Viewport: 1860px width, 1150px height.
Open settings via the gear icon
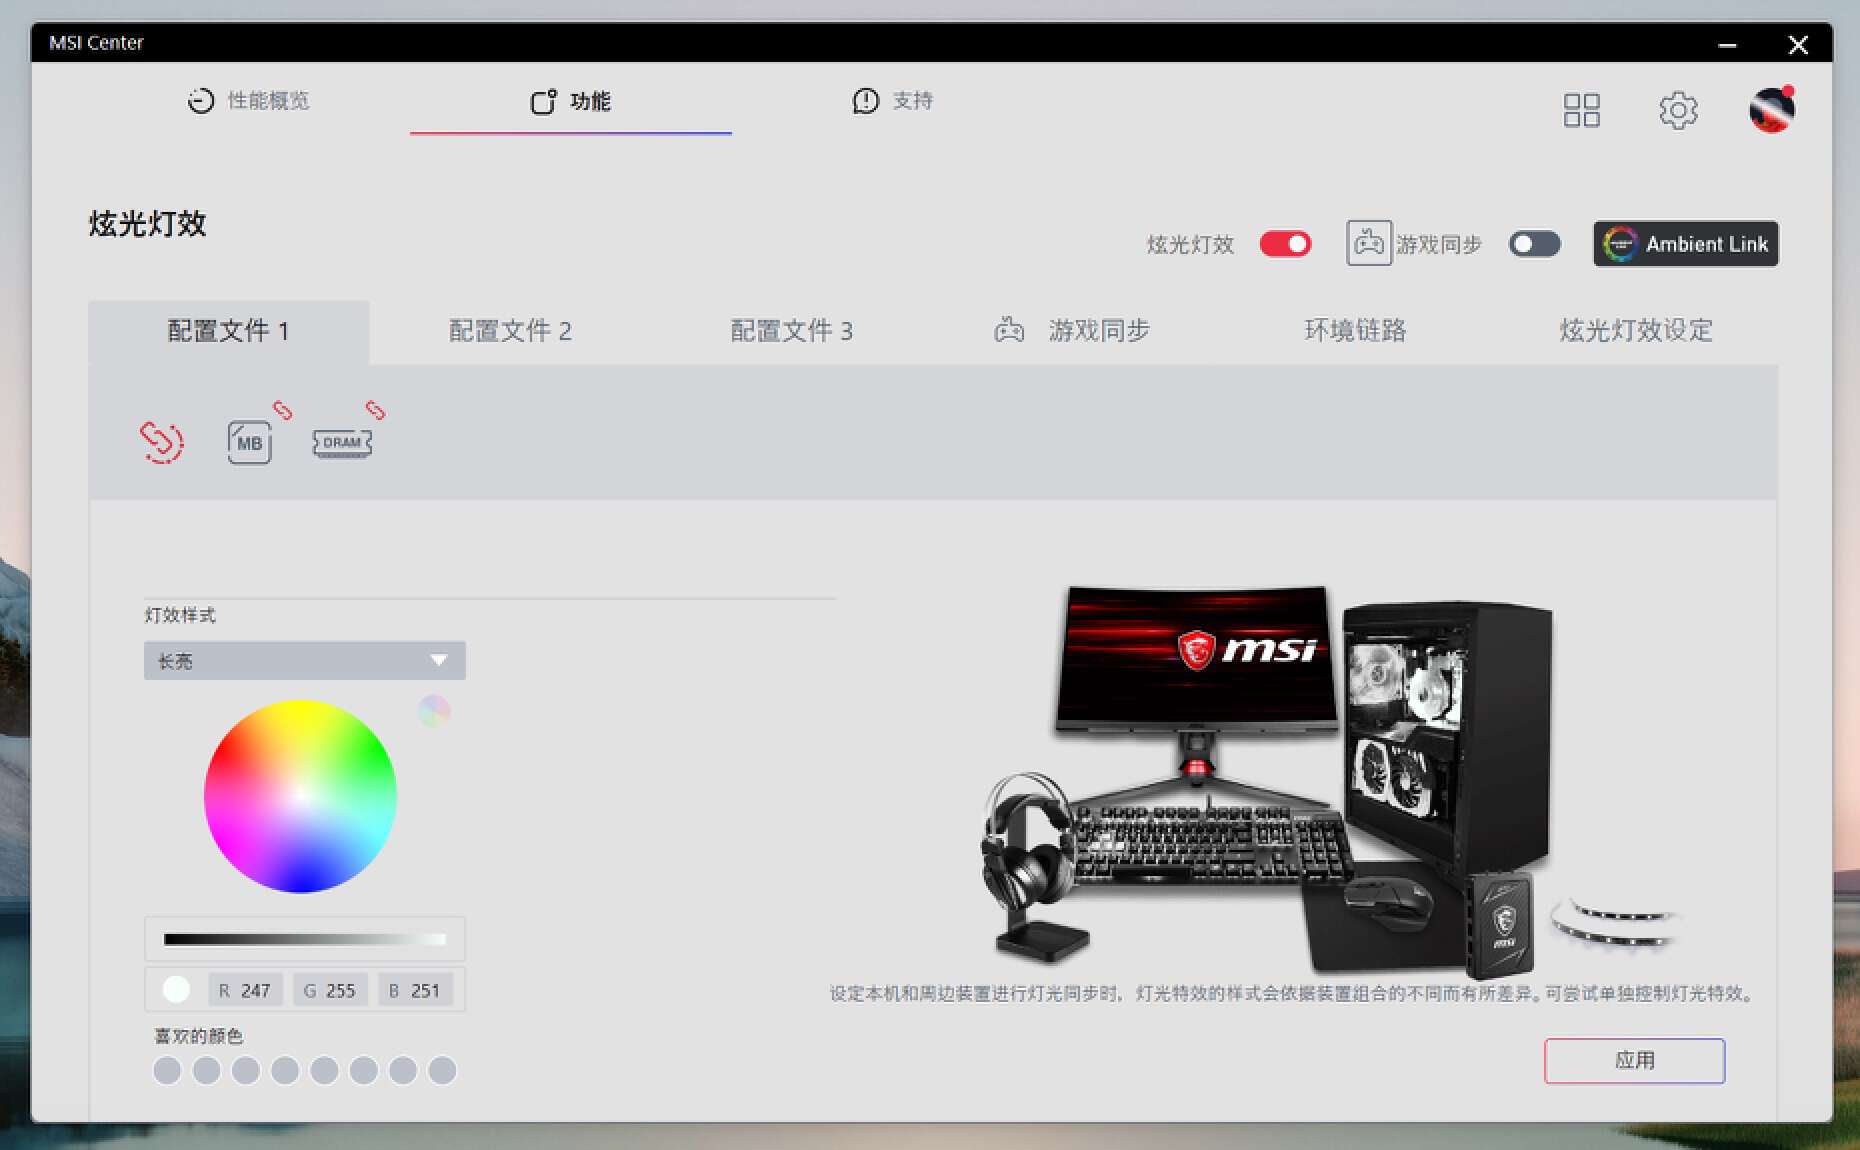tap(1678, 110)
